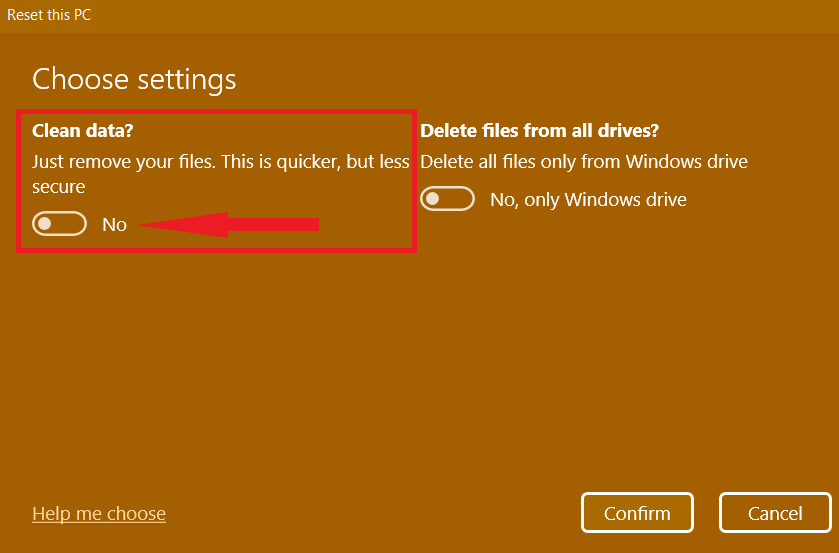Click the Cancel button

775,513
